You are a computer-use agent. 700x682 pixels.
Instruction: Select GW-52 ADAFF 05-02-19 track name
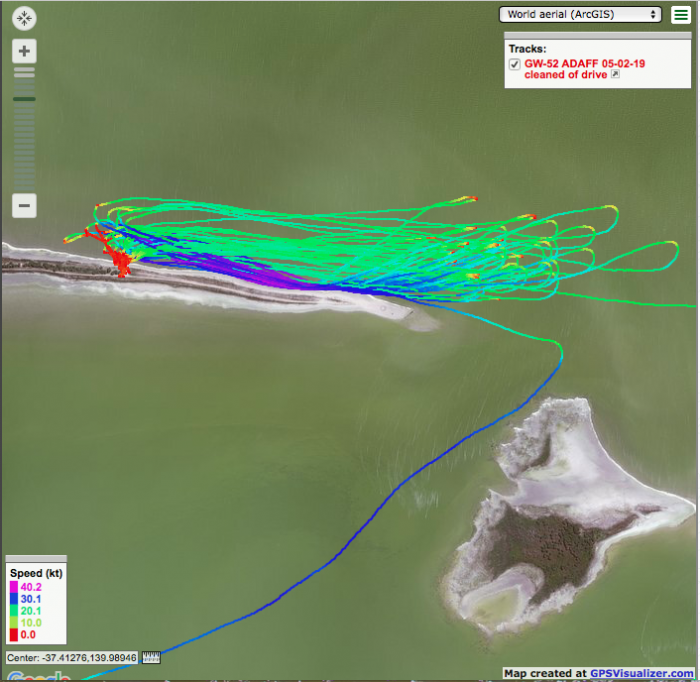pyautogui.click(x=580, y=63)
